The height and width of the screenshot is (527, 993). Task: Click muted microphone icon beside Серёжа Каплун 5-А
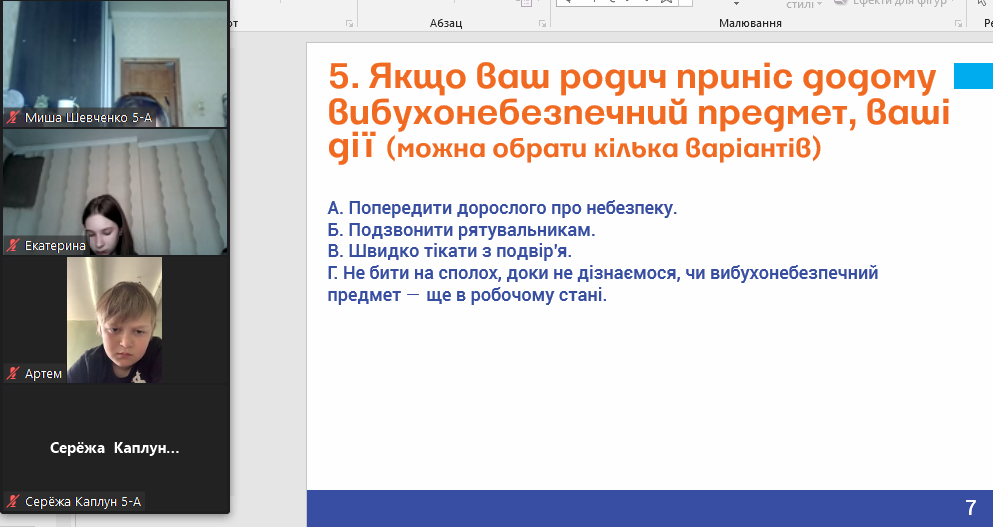[13, 502]
